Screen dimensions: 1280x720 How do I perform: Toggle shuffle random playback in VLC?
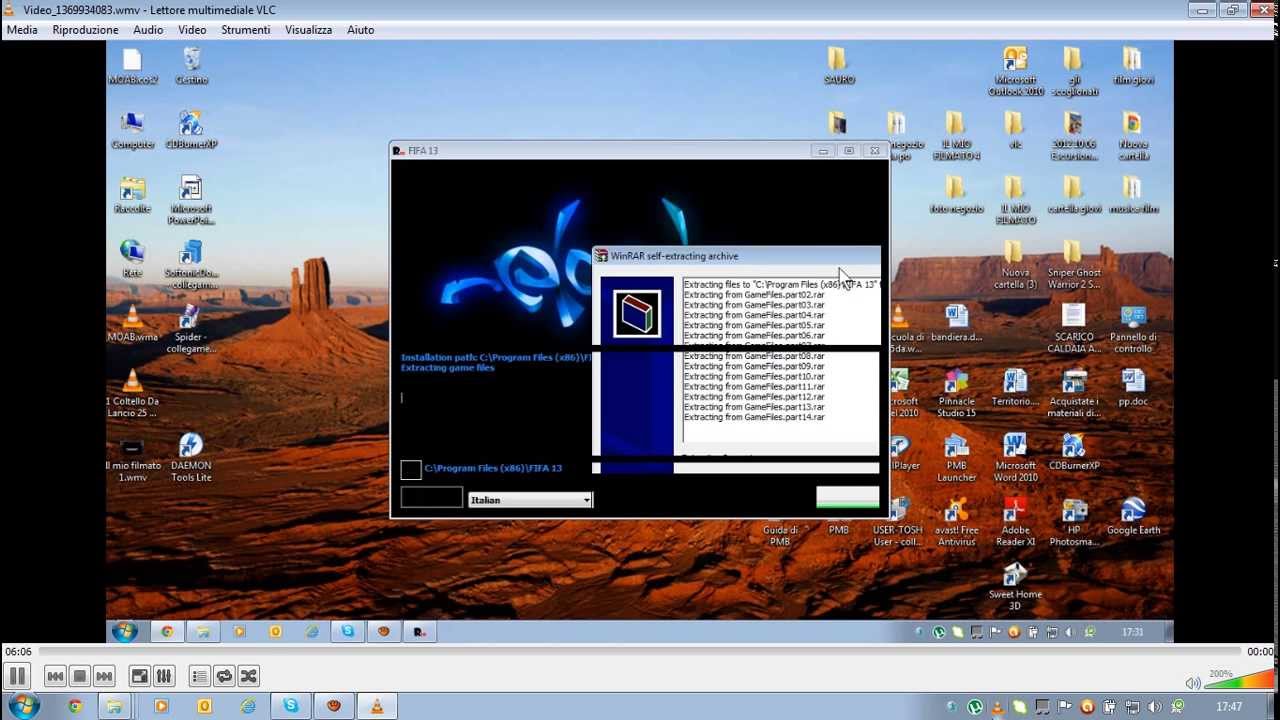click(x=248, y=677)
